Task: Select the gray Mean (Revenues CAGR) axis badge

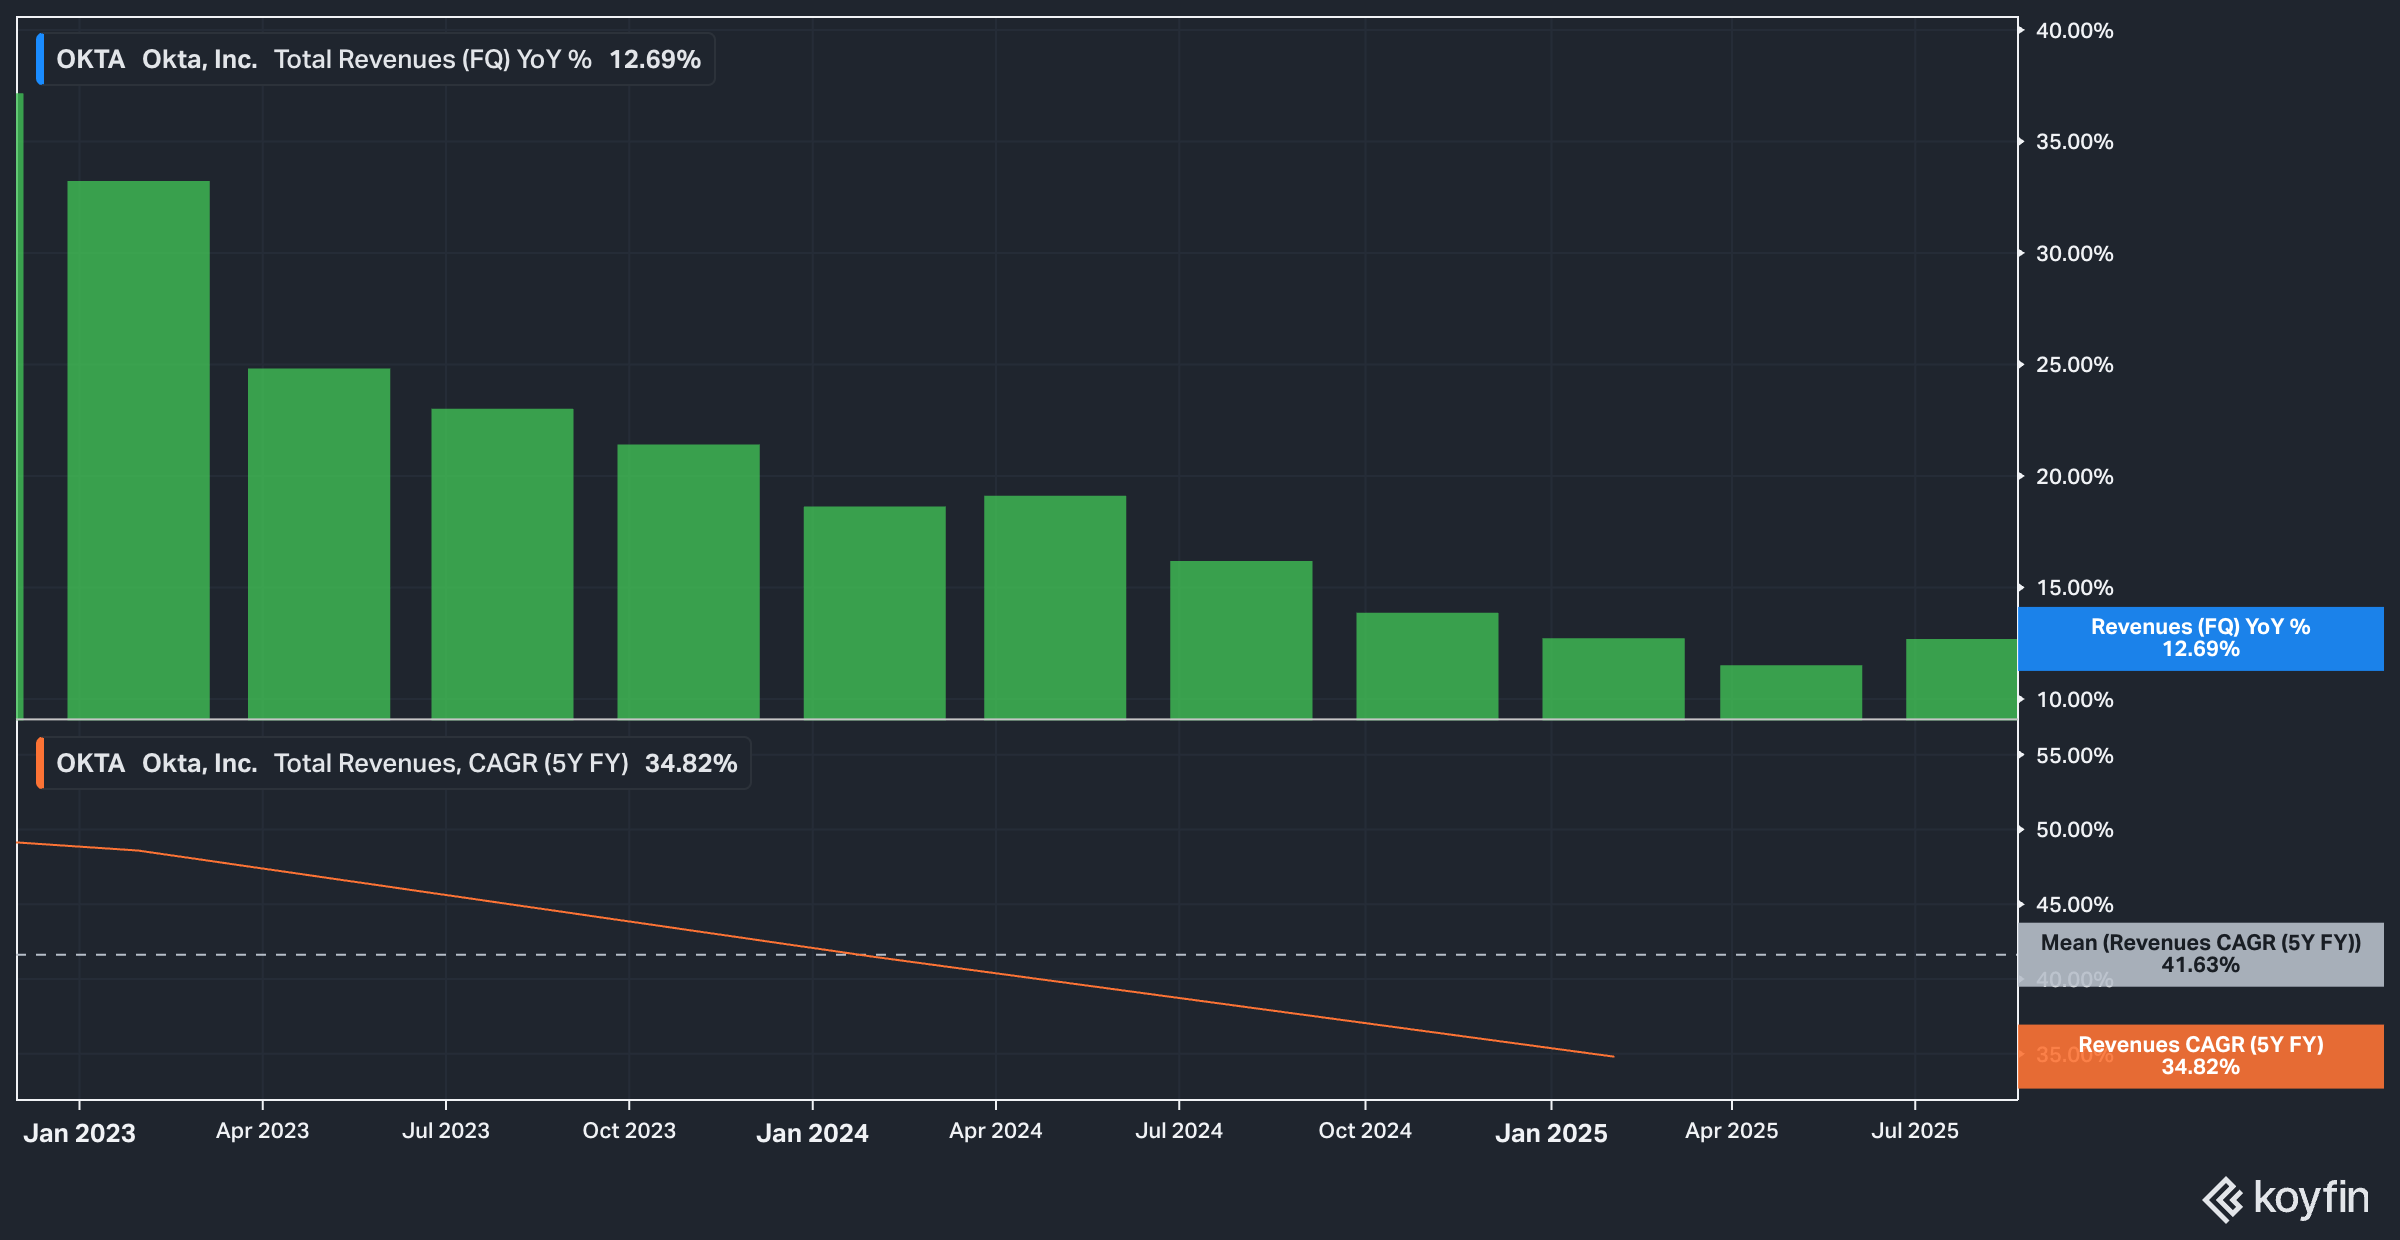Action: point(2199,953)
